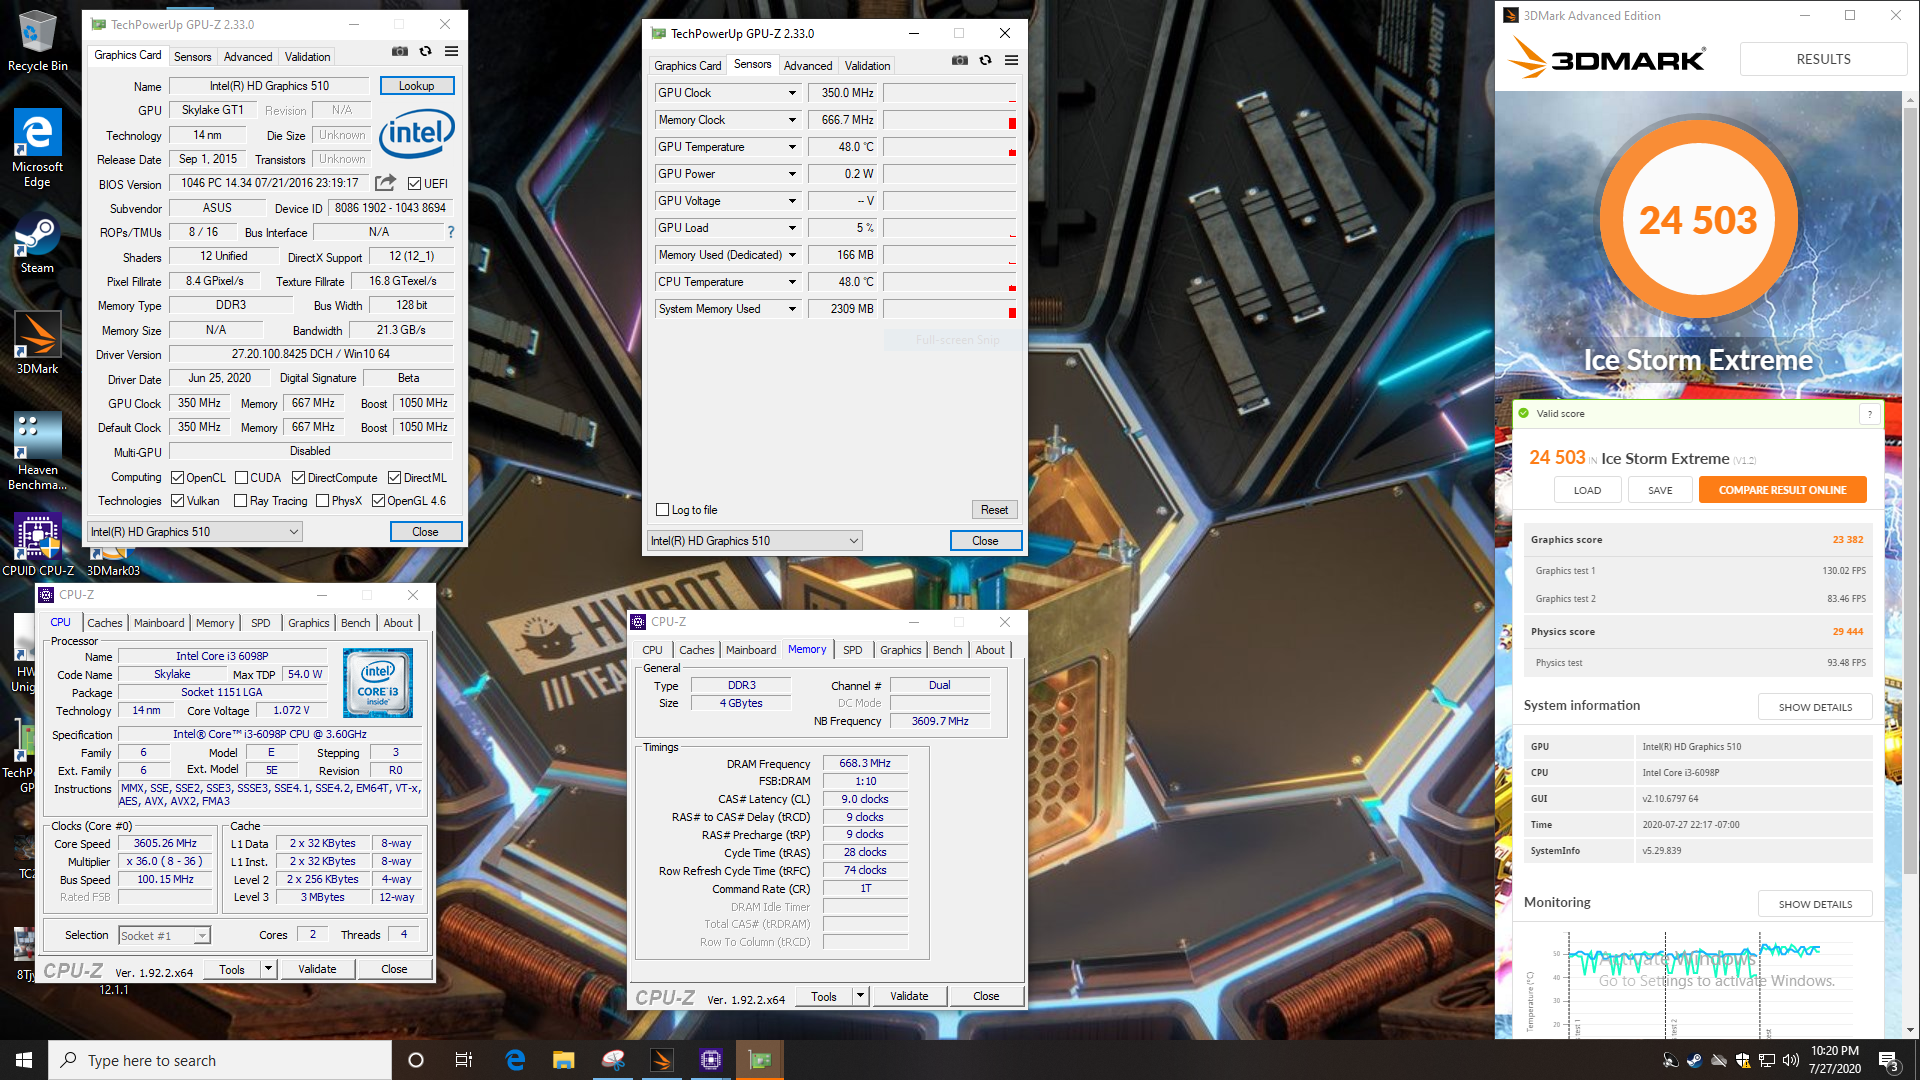This screenshot has height=1080, width=1920.
Task: Click COMPARE RESULT ONLINE in 3DMark
Action: [x=1782, y=490]
